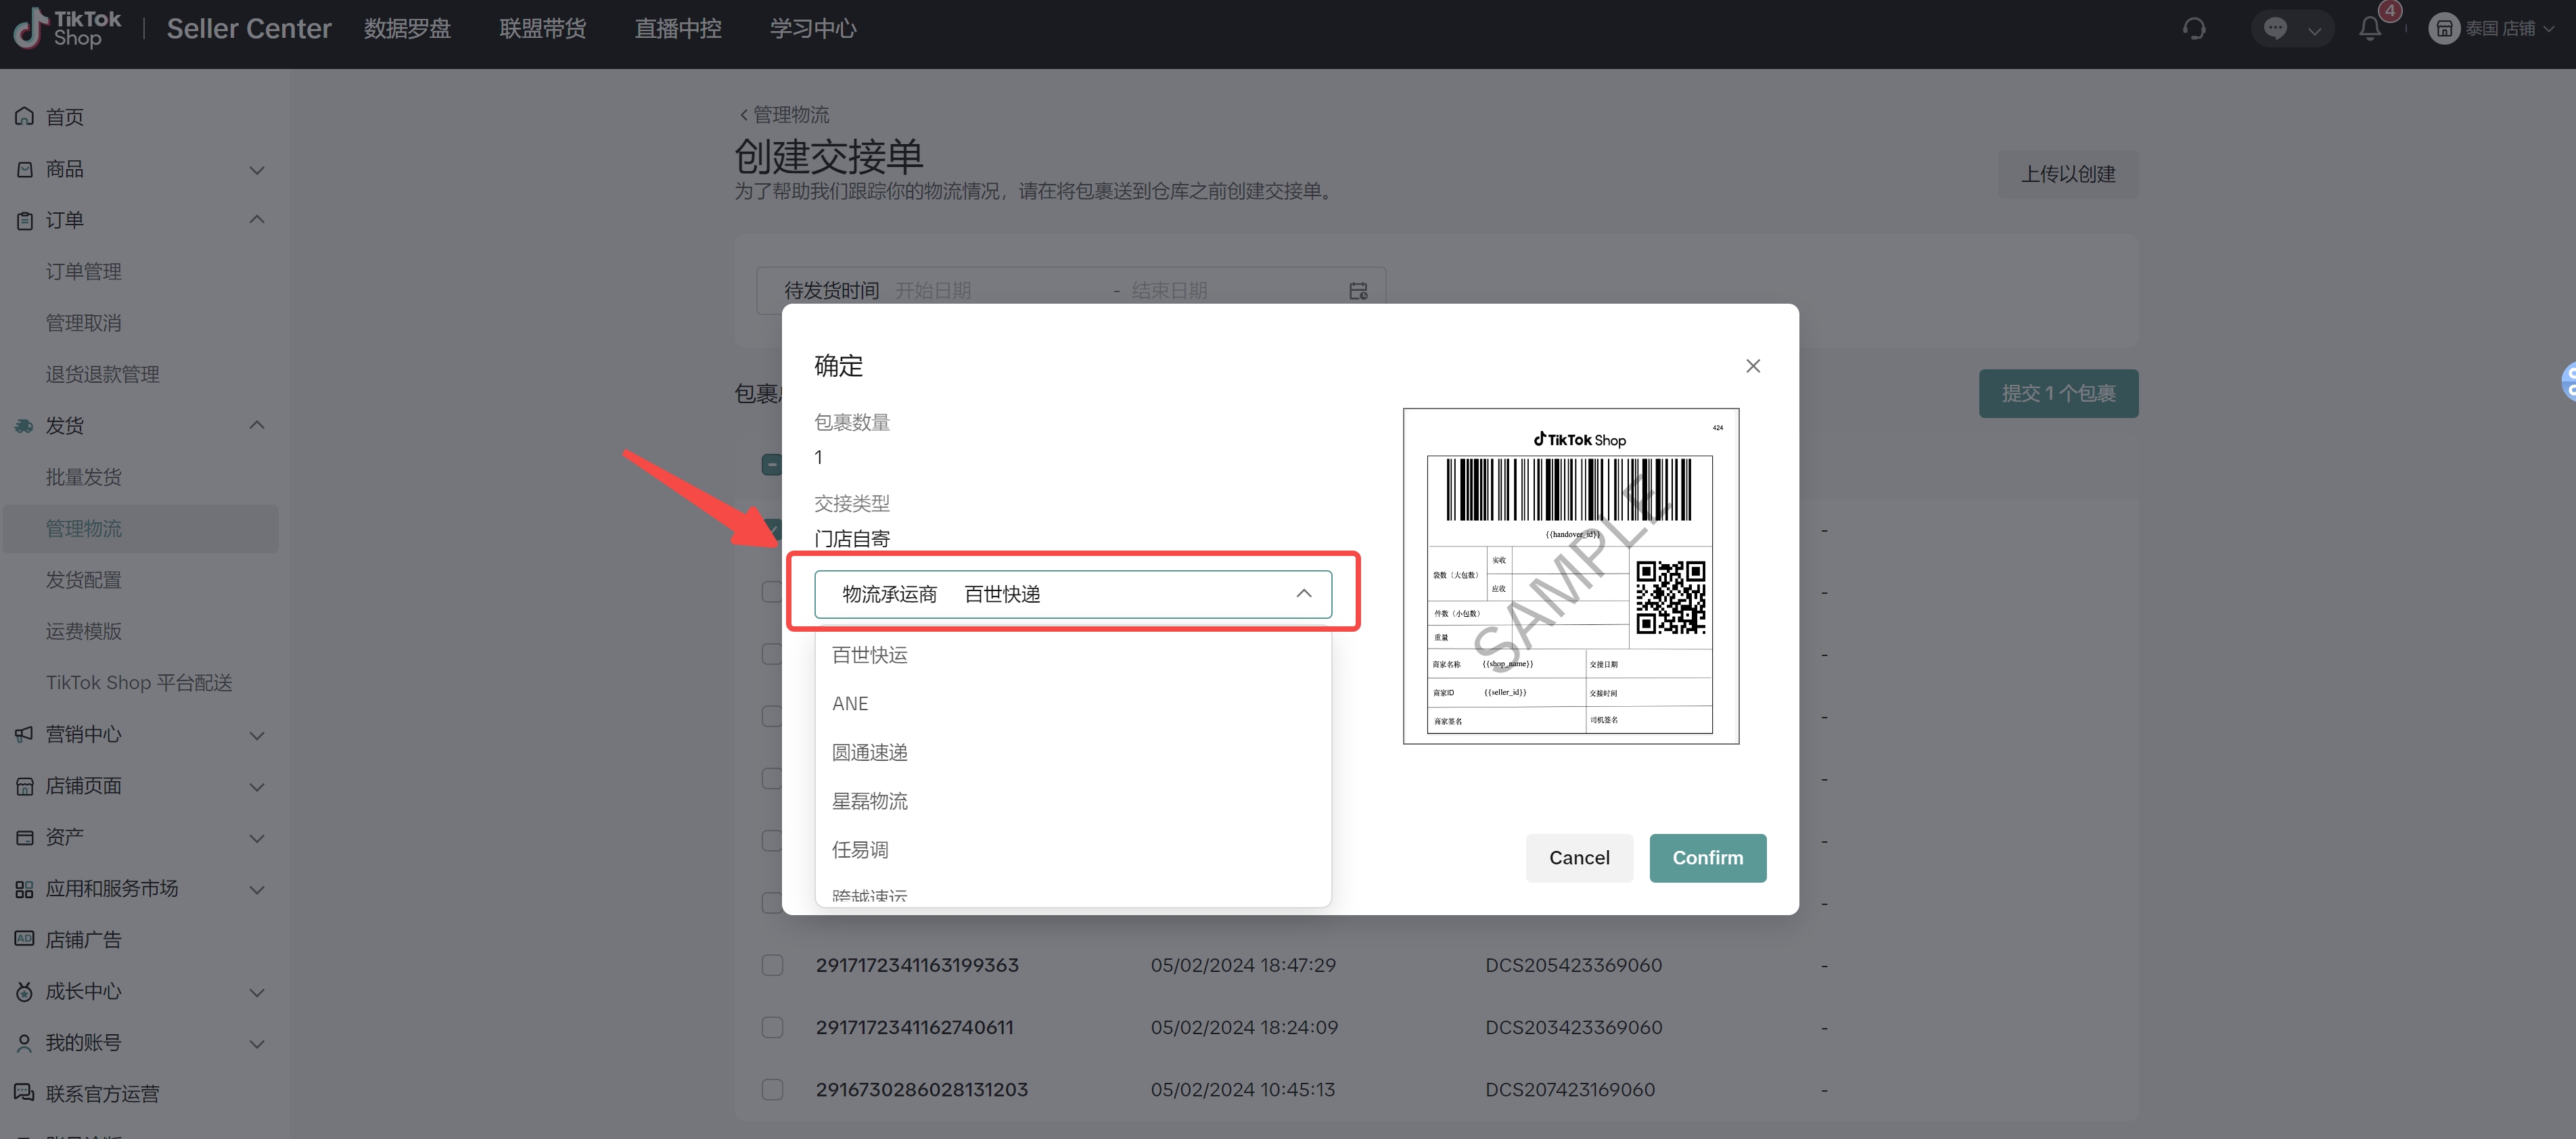The width and height of the screenshot is (2576, 1139).
Task: Click the 泰国店铺 store avatar icon
Action: (x=2443, y=29)
